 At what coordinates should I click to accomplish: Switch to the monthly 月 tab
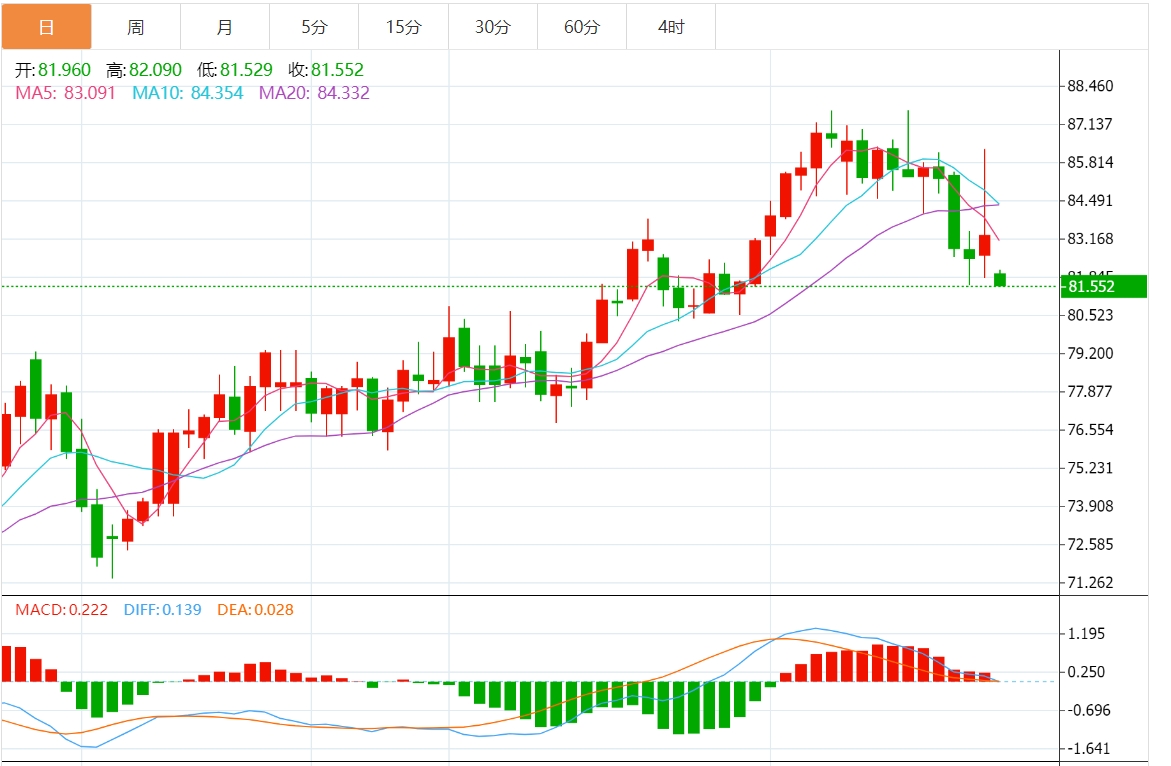pos(225,27)
